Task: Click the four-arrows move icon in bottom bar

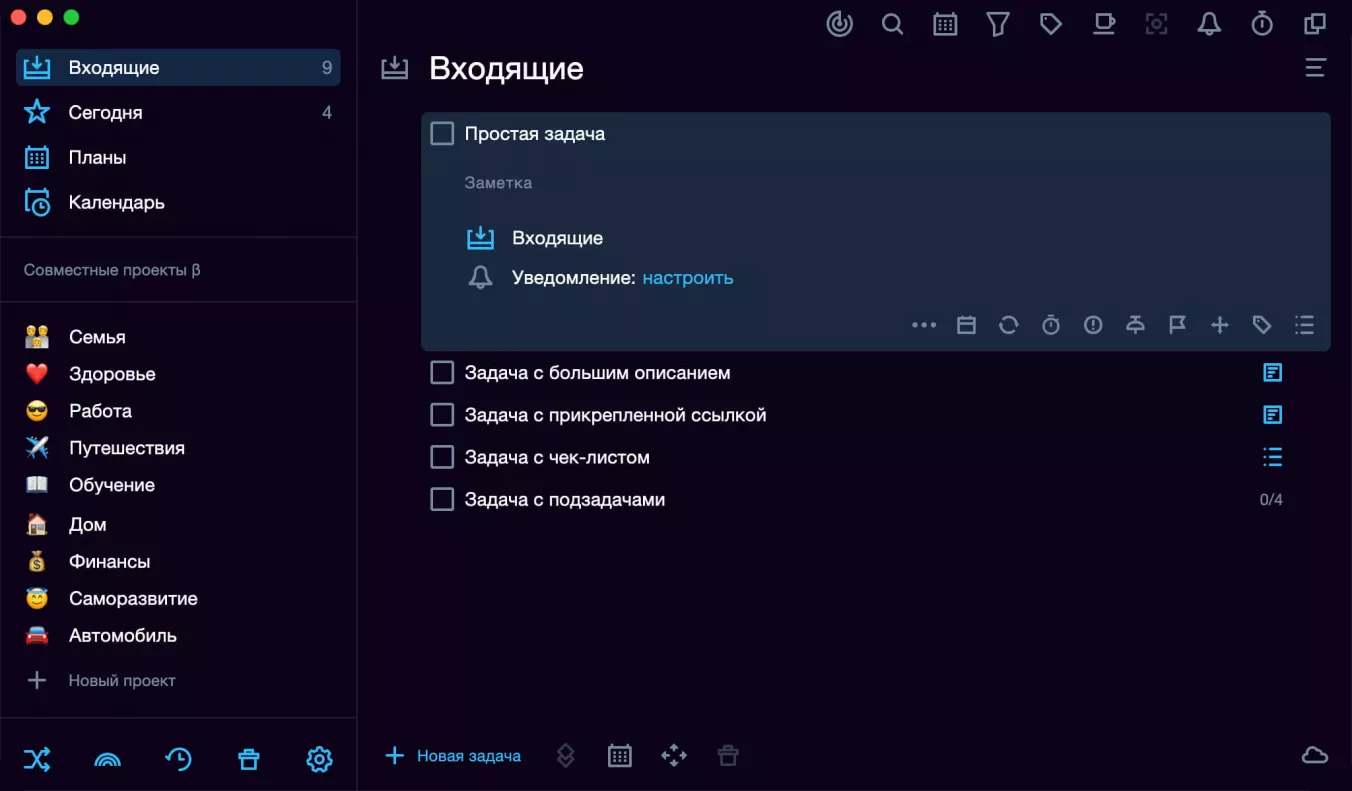Action: pos(674,756)
